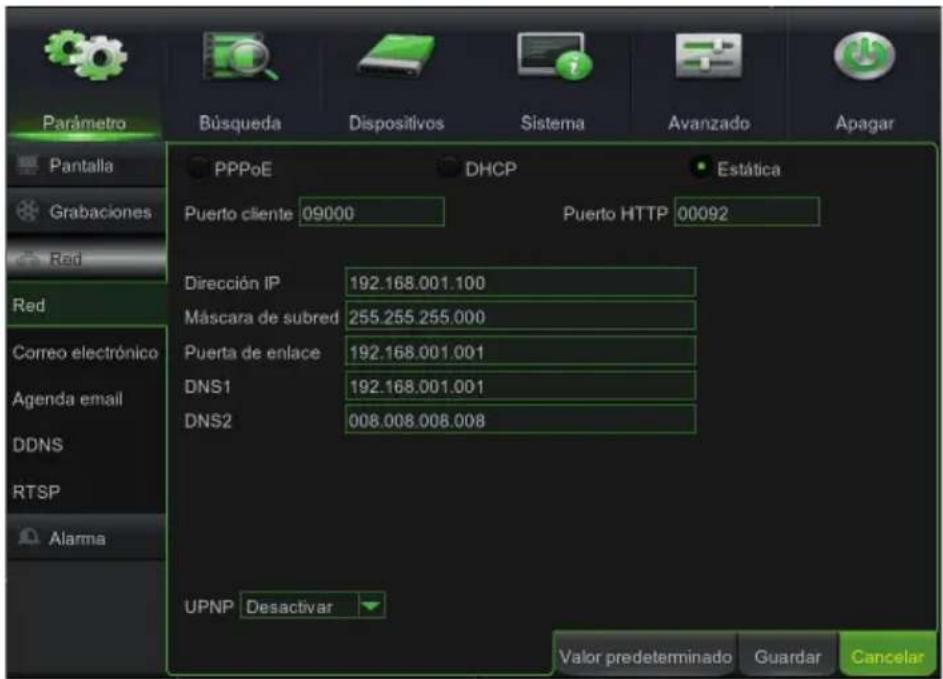Select the PPPoE radio button
943x679 pixels.
[x=198, y=168]
